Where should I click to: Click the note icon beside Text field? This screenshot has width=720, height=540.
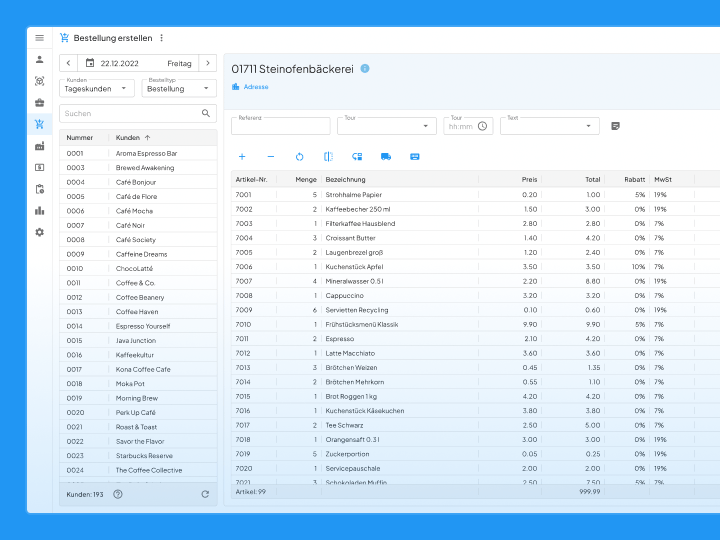click(615, 126)
